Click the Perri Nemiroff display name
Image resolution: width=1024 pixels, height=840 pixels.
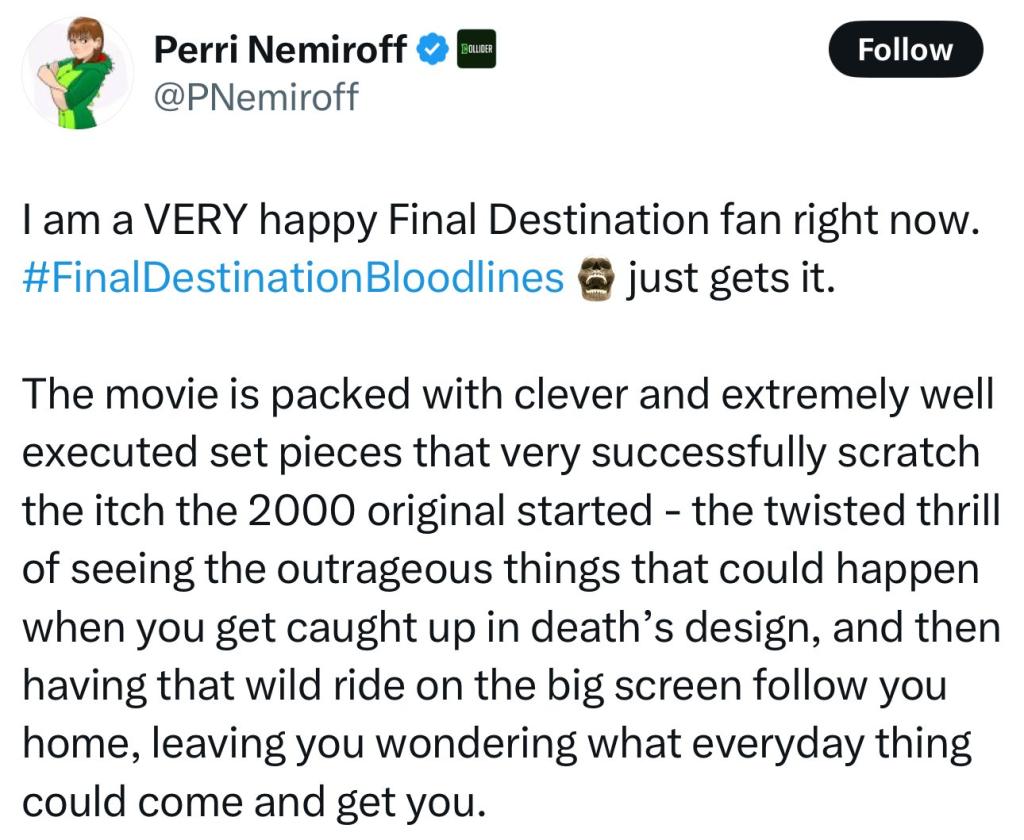(280, 50)
